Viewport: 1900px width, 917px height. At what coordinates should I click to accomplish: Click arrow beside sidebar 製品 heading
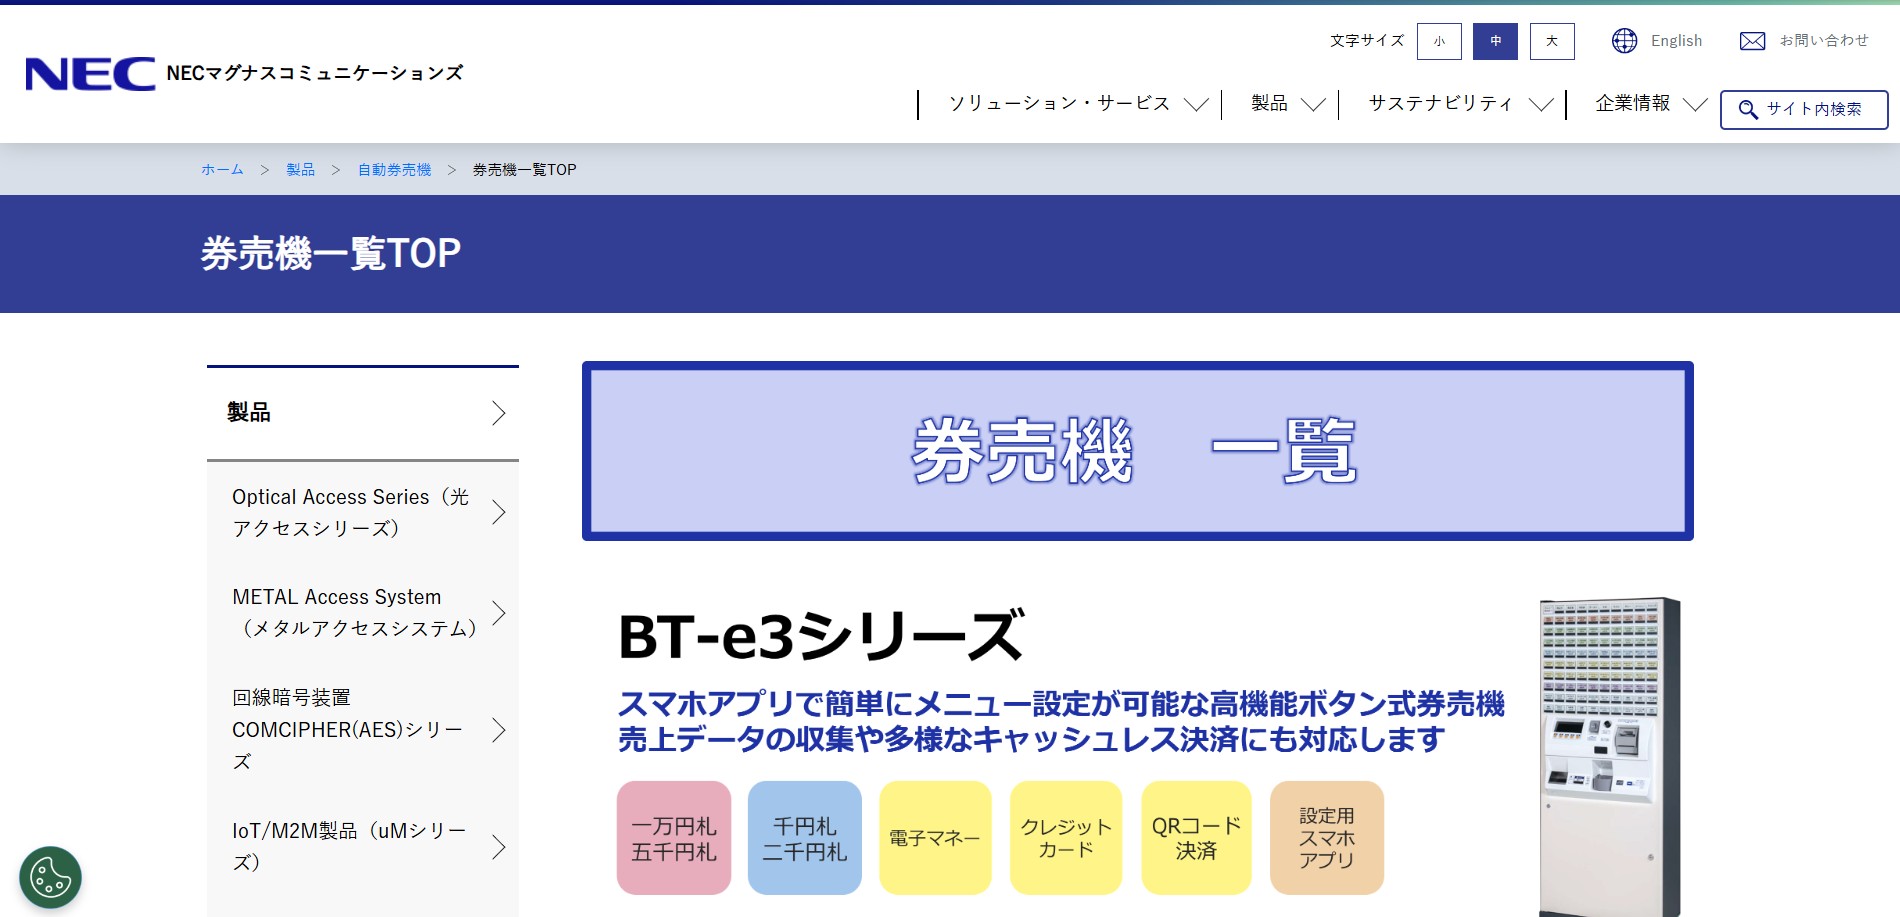pos(499,413)
